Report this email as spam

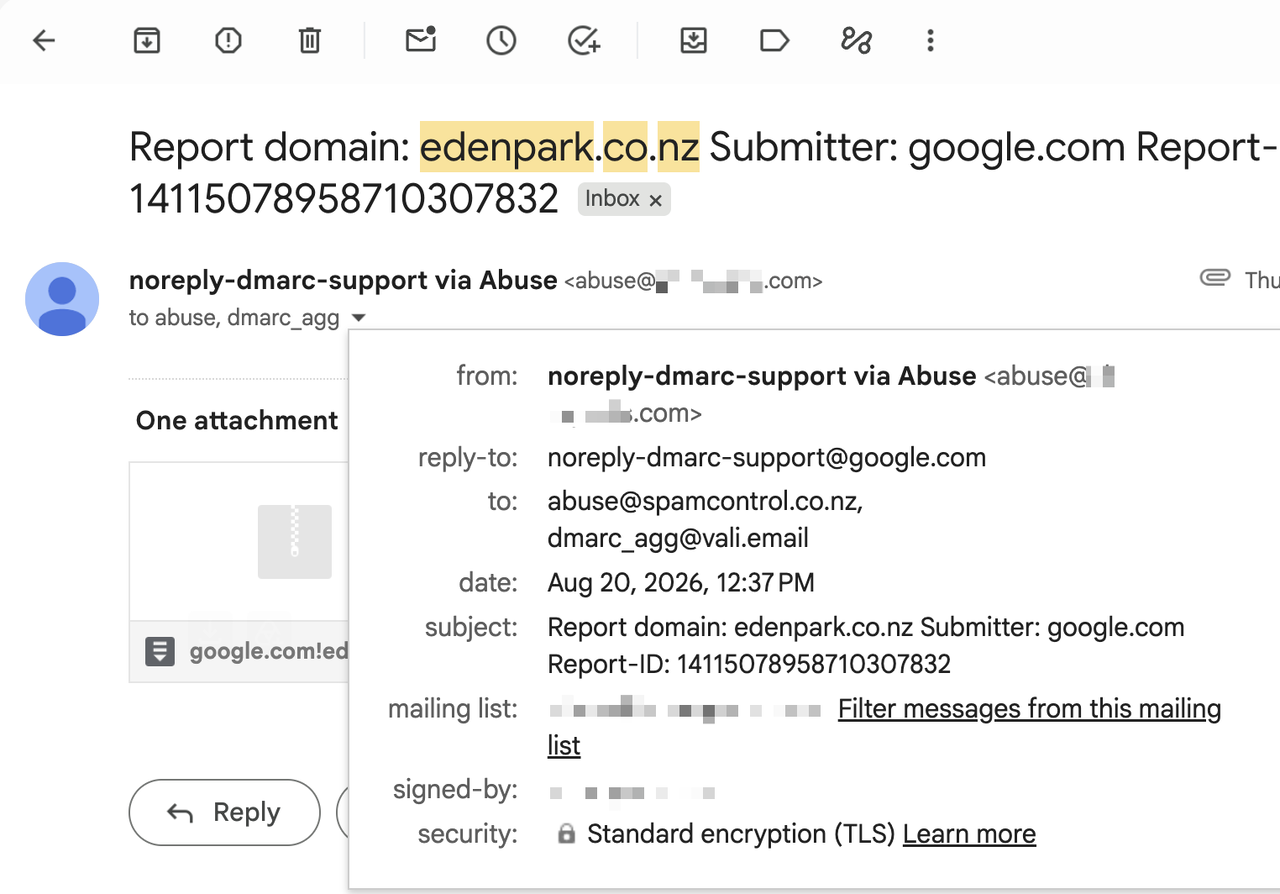[229, 41]
